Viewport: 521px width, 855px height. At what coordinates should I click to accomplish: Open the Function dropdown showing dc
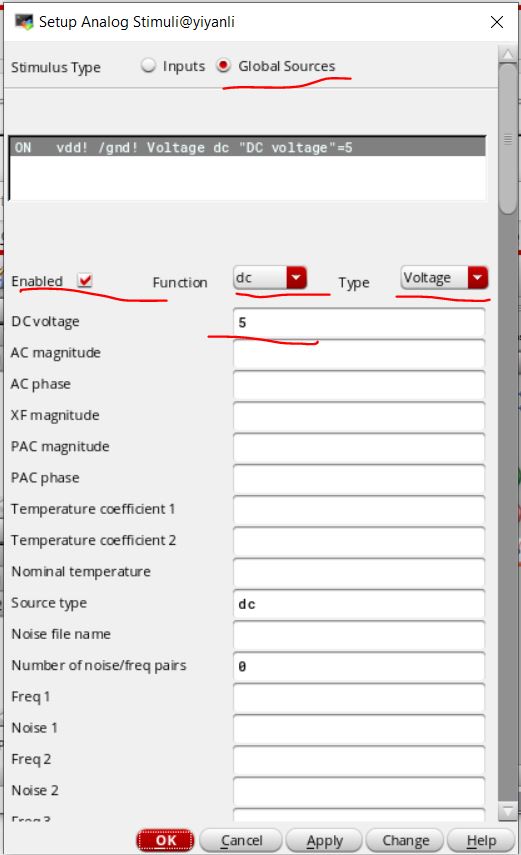270,278
